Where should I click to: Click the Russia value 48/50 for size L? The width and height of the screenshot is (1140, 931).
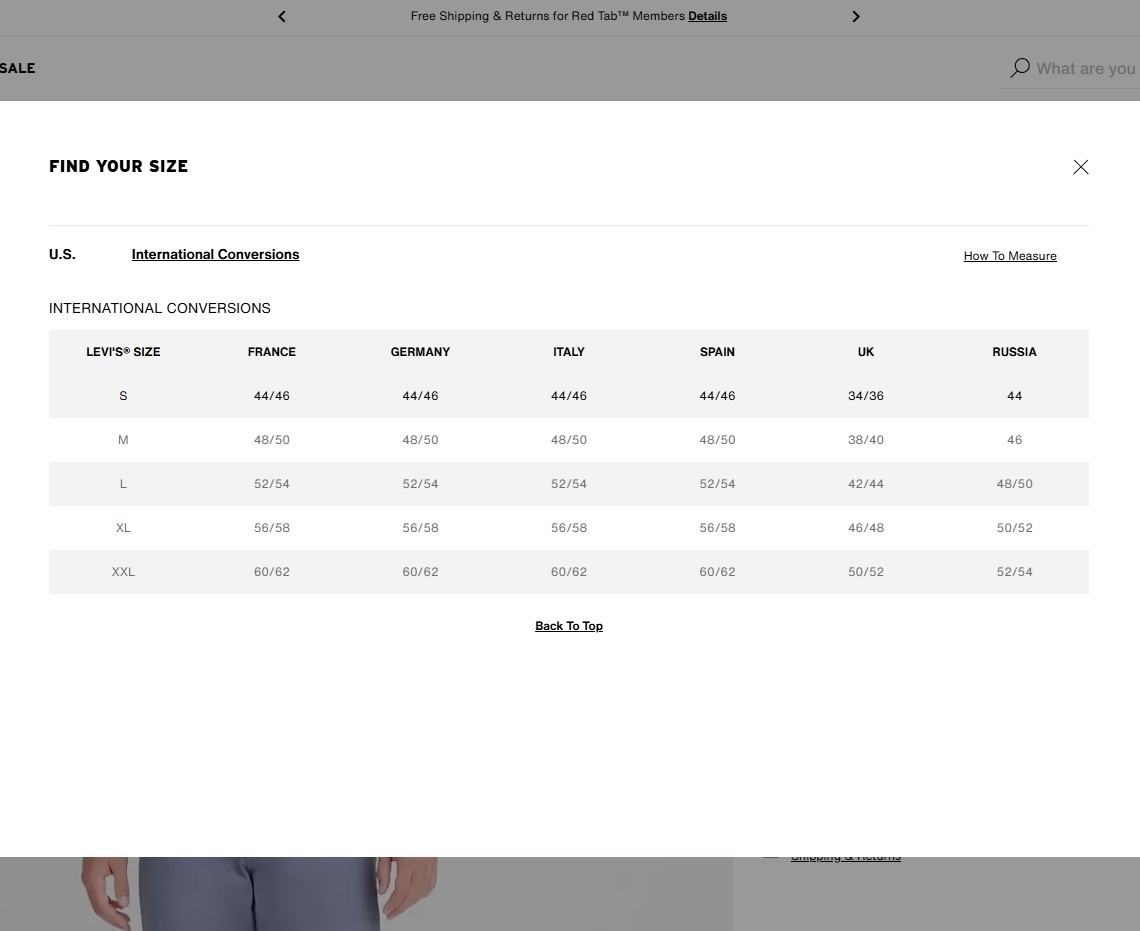pyautogui.click(x=1014, y=484)
